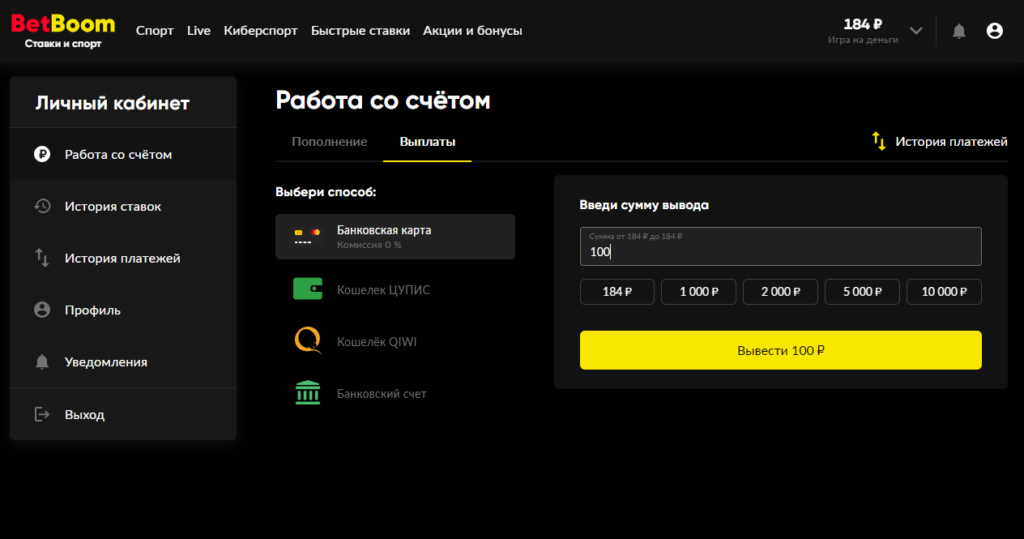
Task: Click Игра на деньги caption
Action: pos(863,41)
